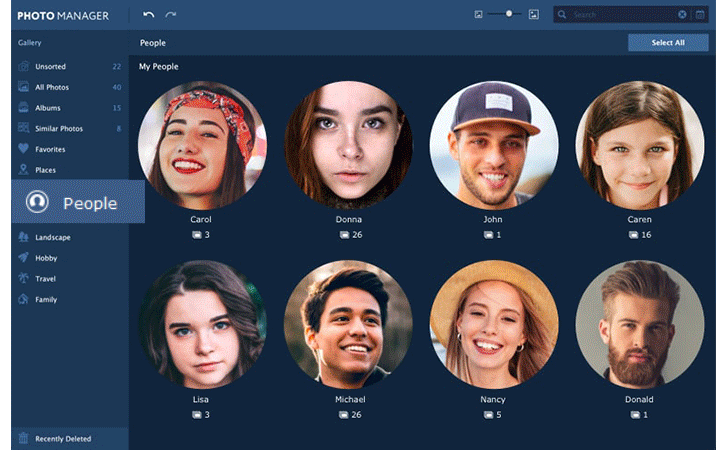Click the Favorites heart icon
The image size is (728, 450).
pos(23,149)
